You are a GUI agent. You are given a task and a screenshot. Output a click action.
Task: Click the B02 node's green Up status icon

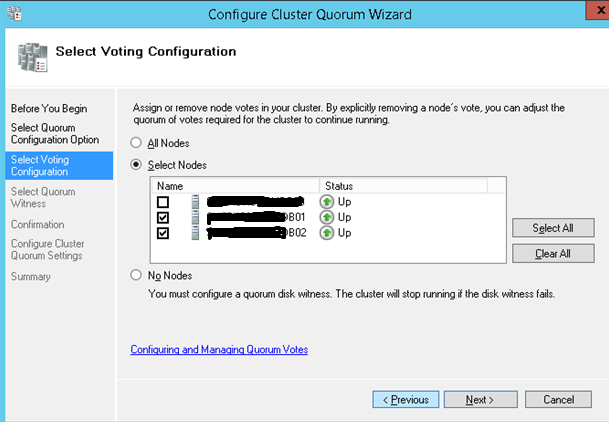(327, 233)
